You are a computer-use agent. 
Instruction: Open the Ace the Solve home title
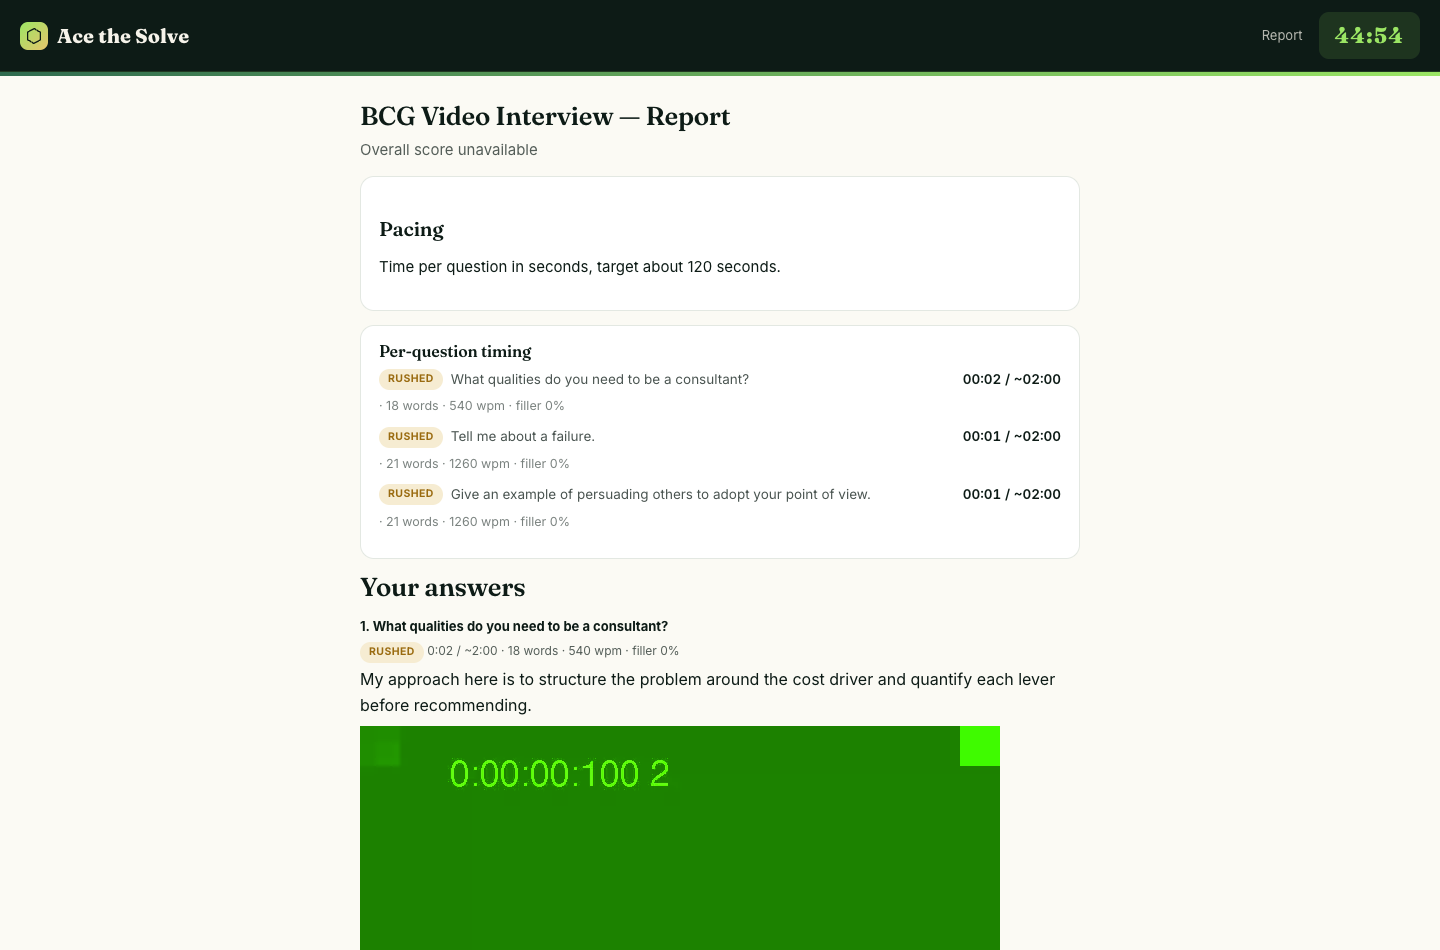click(123, 36)
